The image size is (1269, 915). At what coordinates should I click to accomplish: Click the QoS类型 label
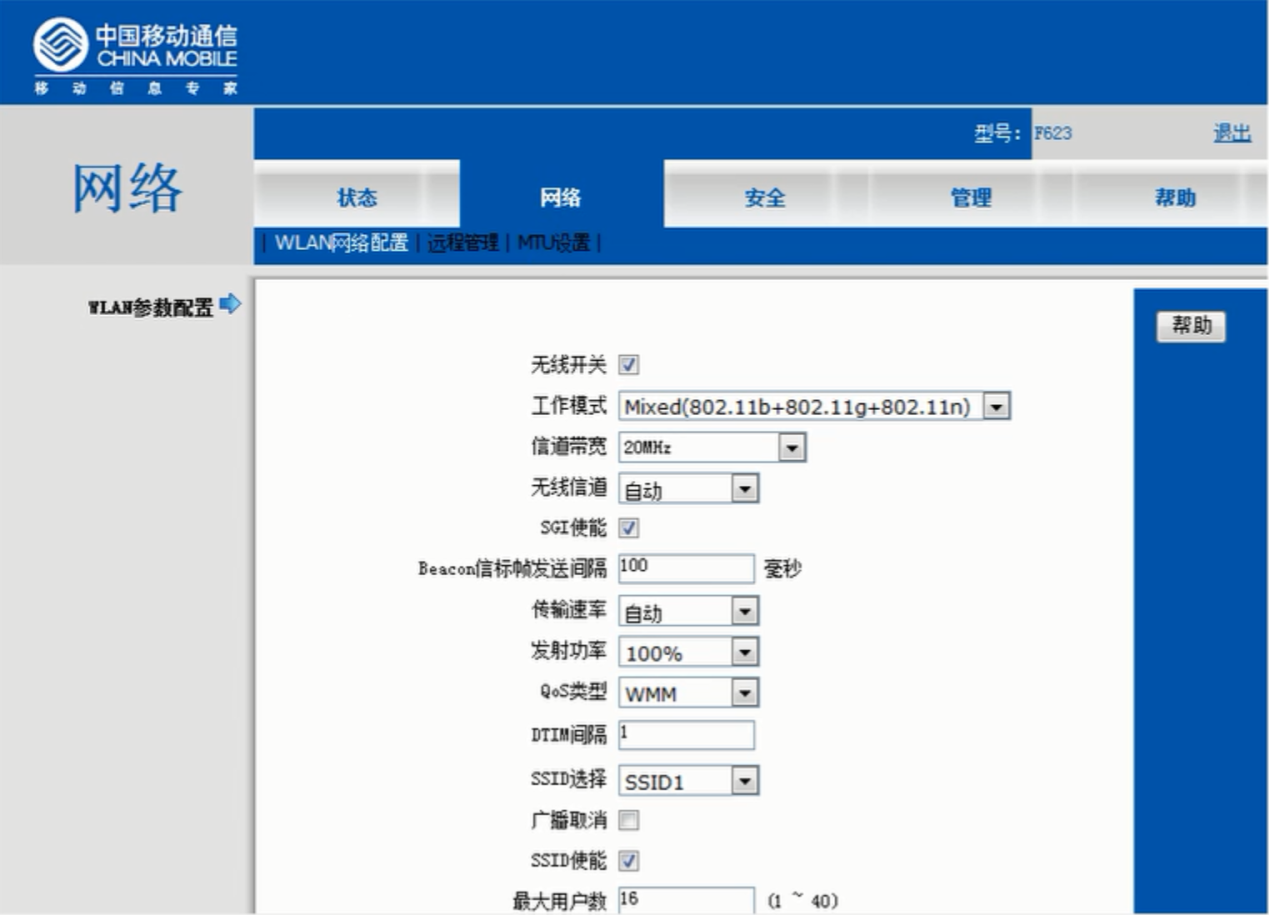coord(573,692)
